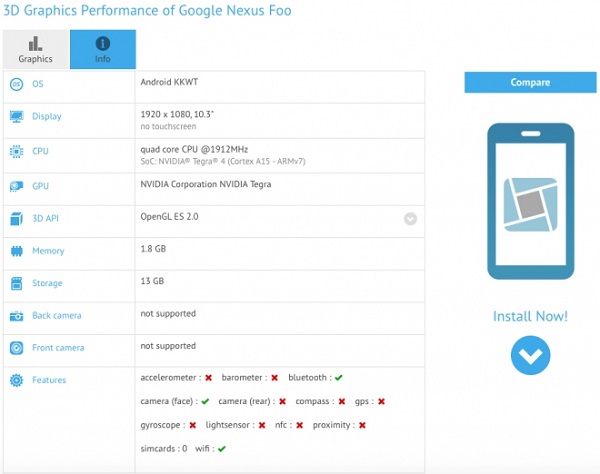Click the 1.8 GB memory value
Image resolution: width=600 pixels, height=474 pixels.
pyautogui.click(x=153, y=249)
